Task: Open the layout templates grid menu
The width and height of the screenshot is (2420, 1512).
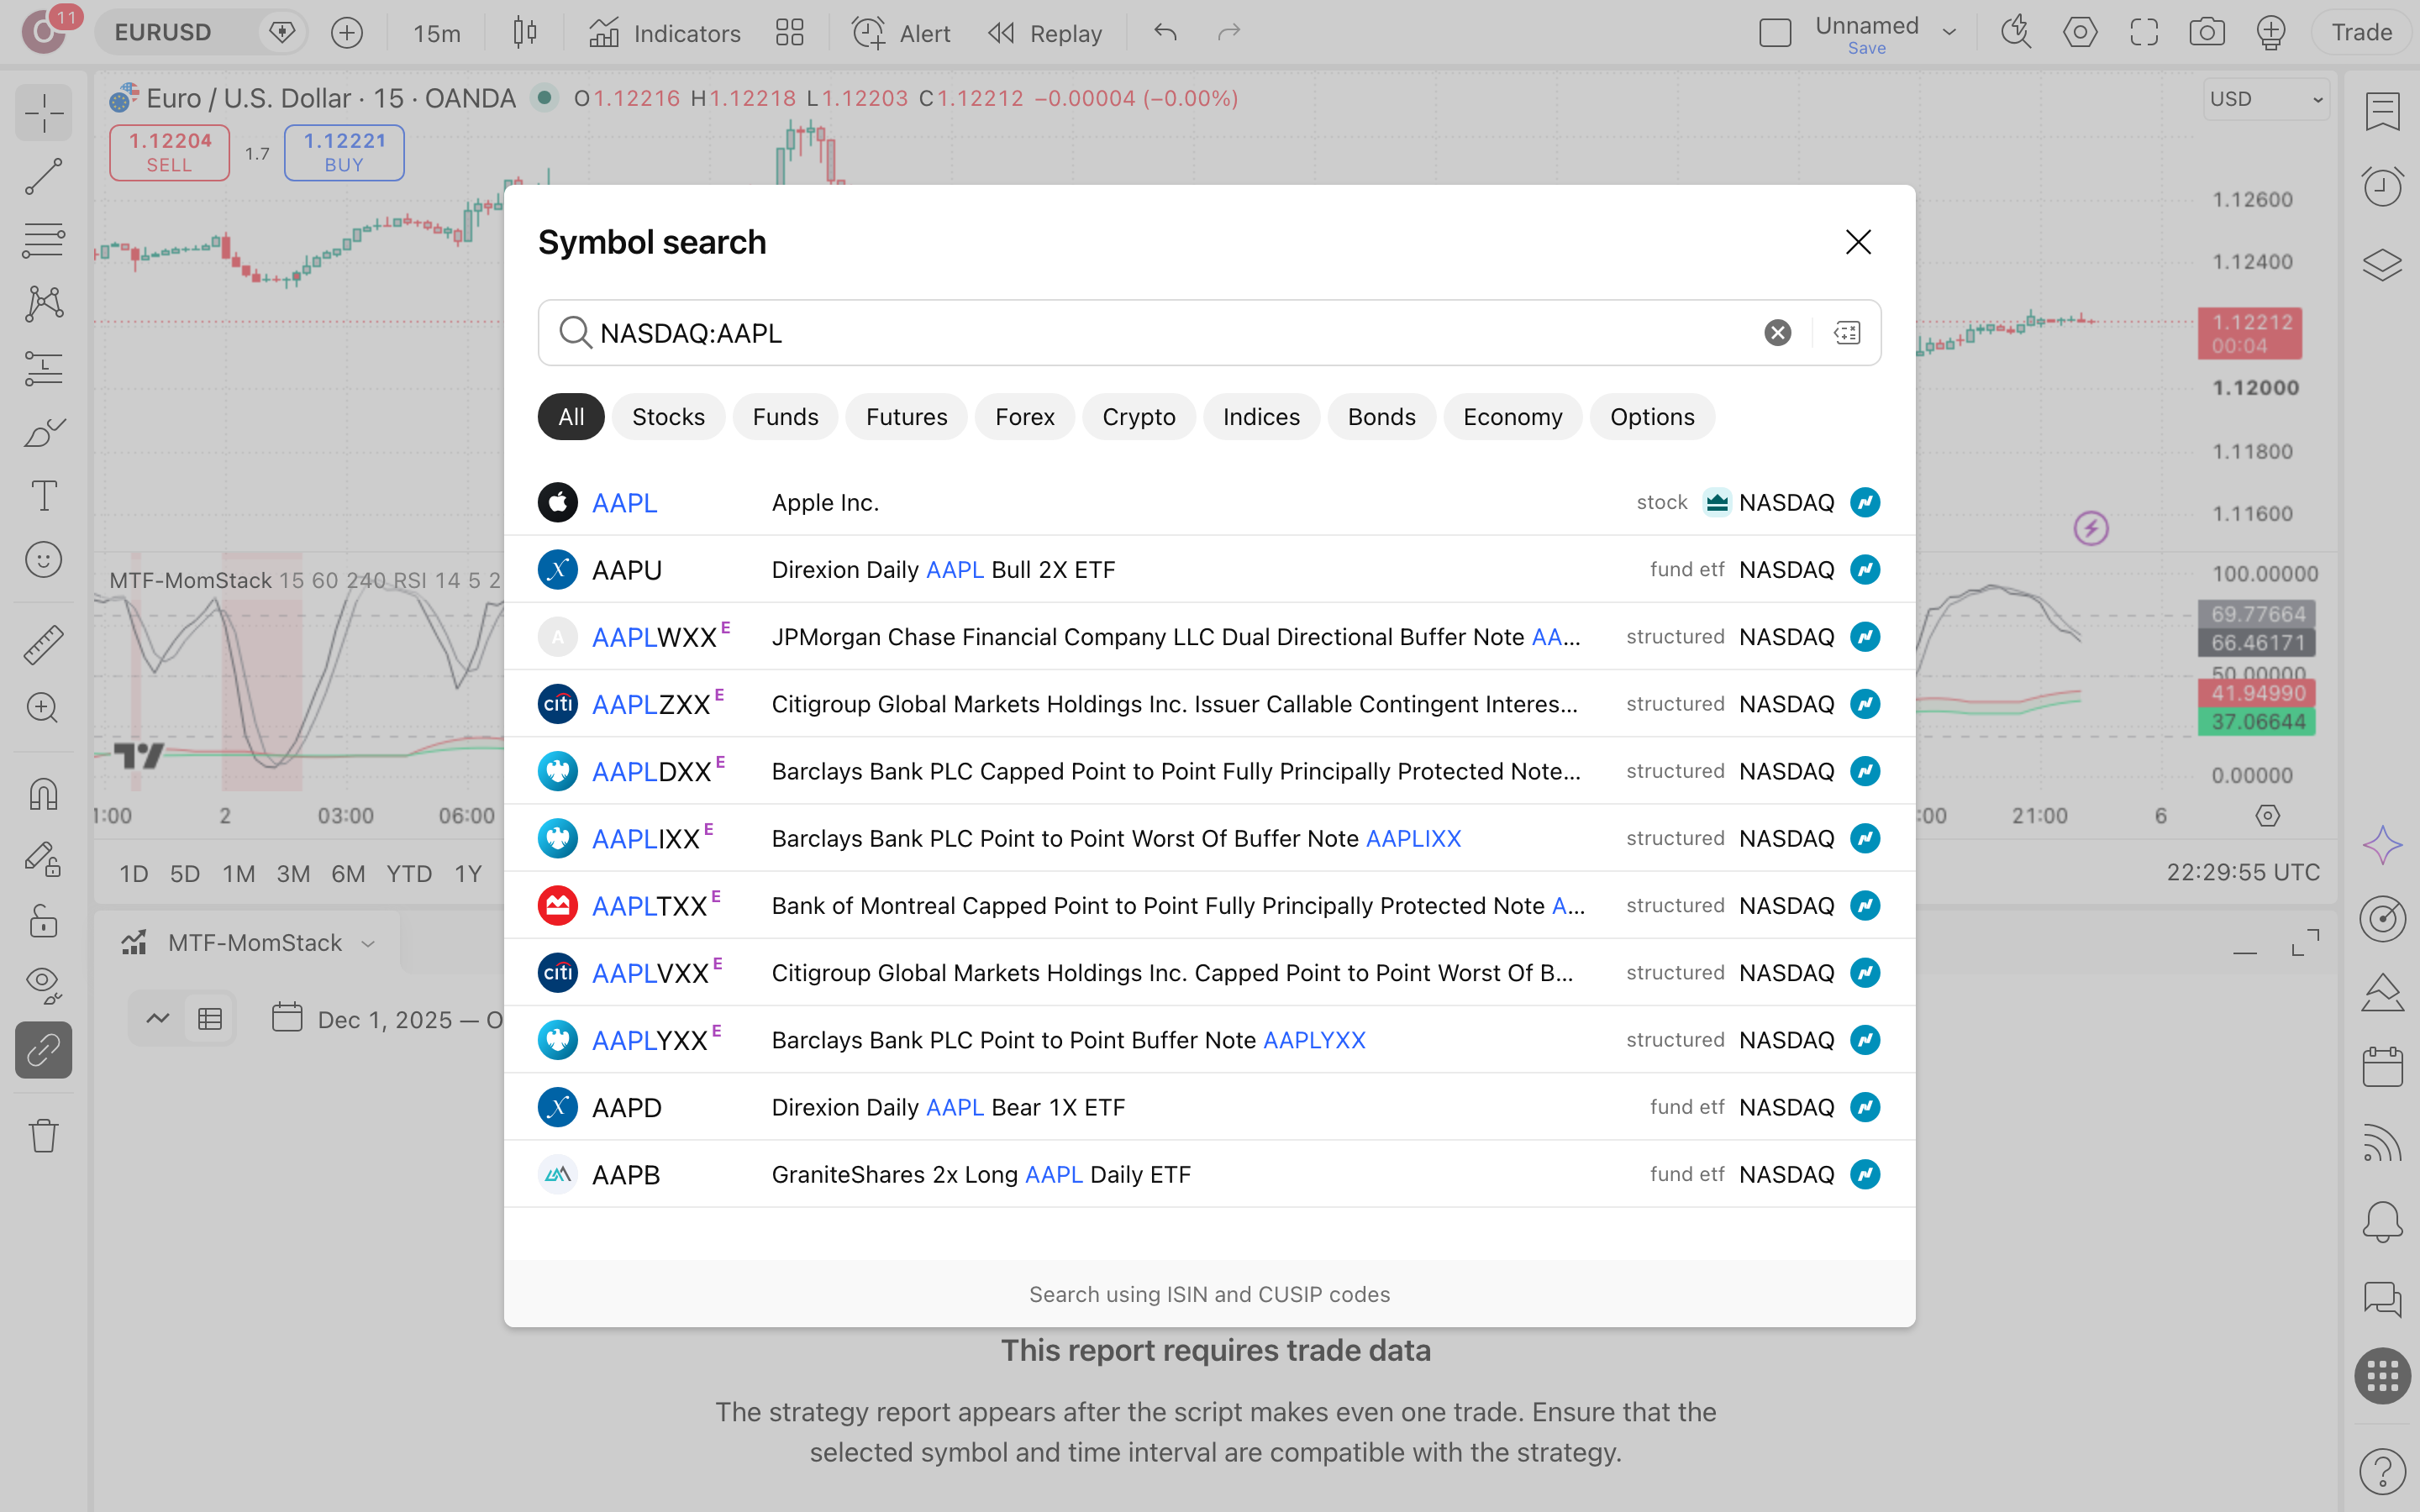Action: click(790, 33)
